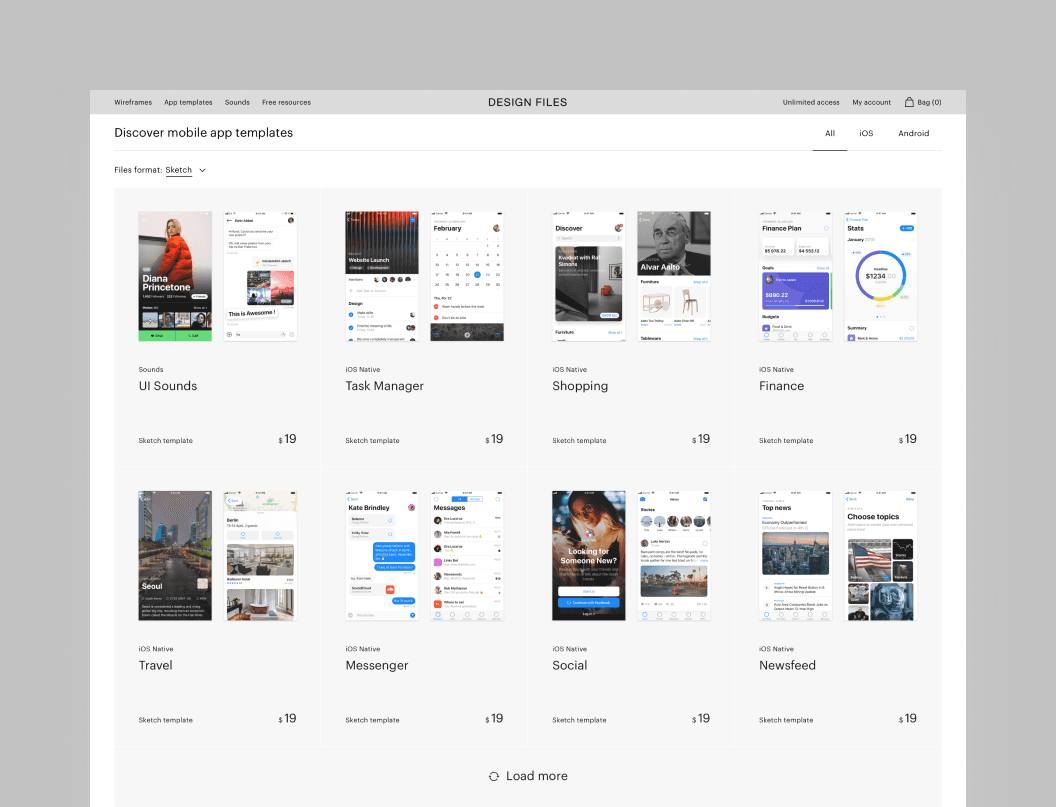The height and width of the screenshot is (807, 1056).
Task: Open the App templates menu item
Action: (x=188, y=102)
